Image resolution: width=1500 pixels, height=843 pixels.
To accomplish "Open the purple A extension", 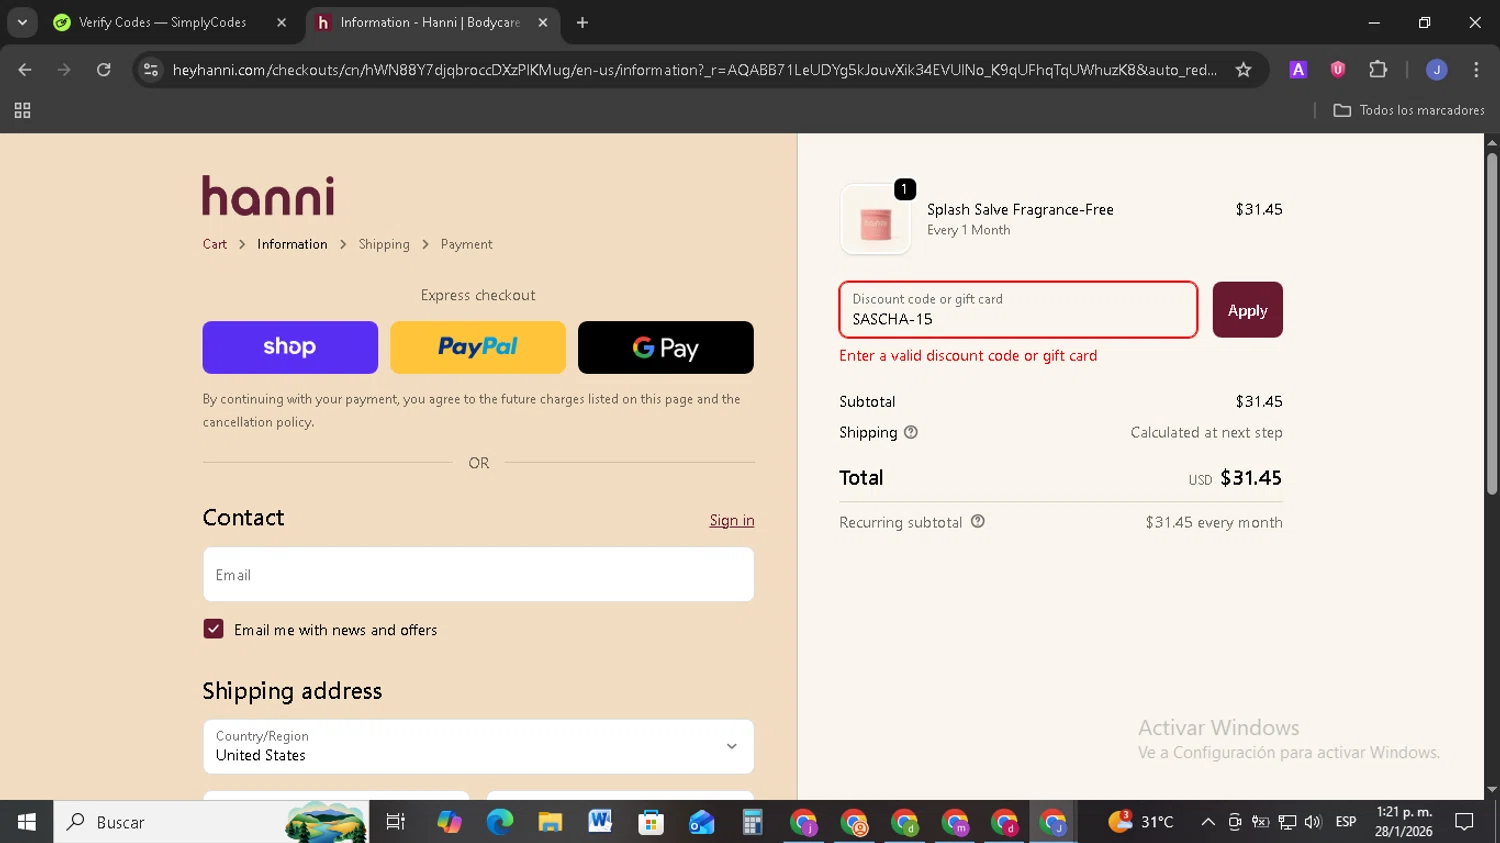I will pos(1298,69).
